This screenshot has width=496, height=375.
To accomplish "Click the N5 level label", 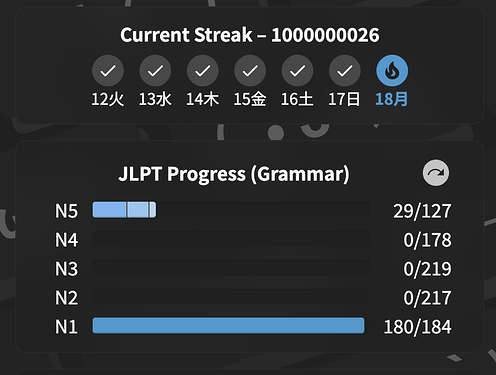I will pos(66,211).
